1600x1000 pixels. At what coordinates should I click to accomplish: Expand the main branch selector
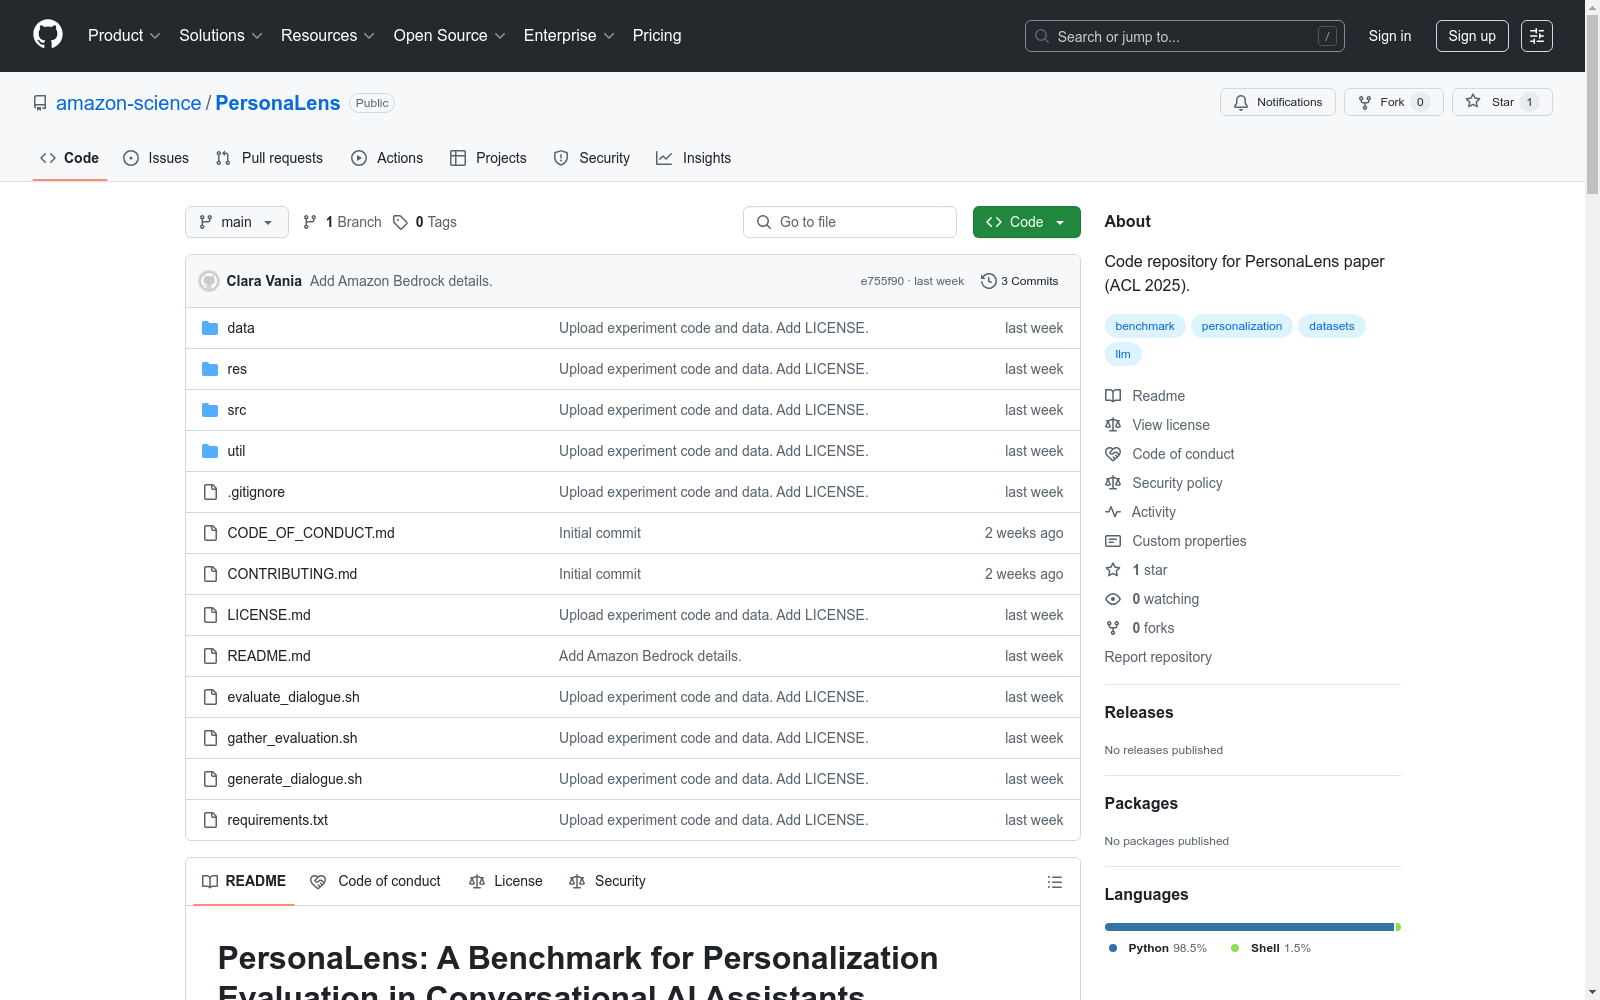(x=237, y=222)
